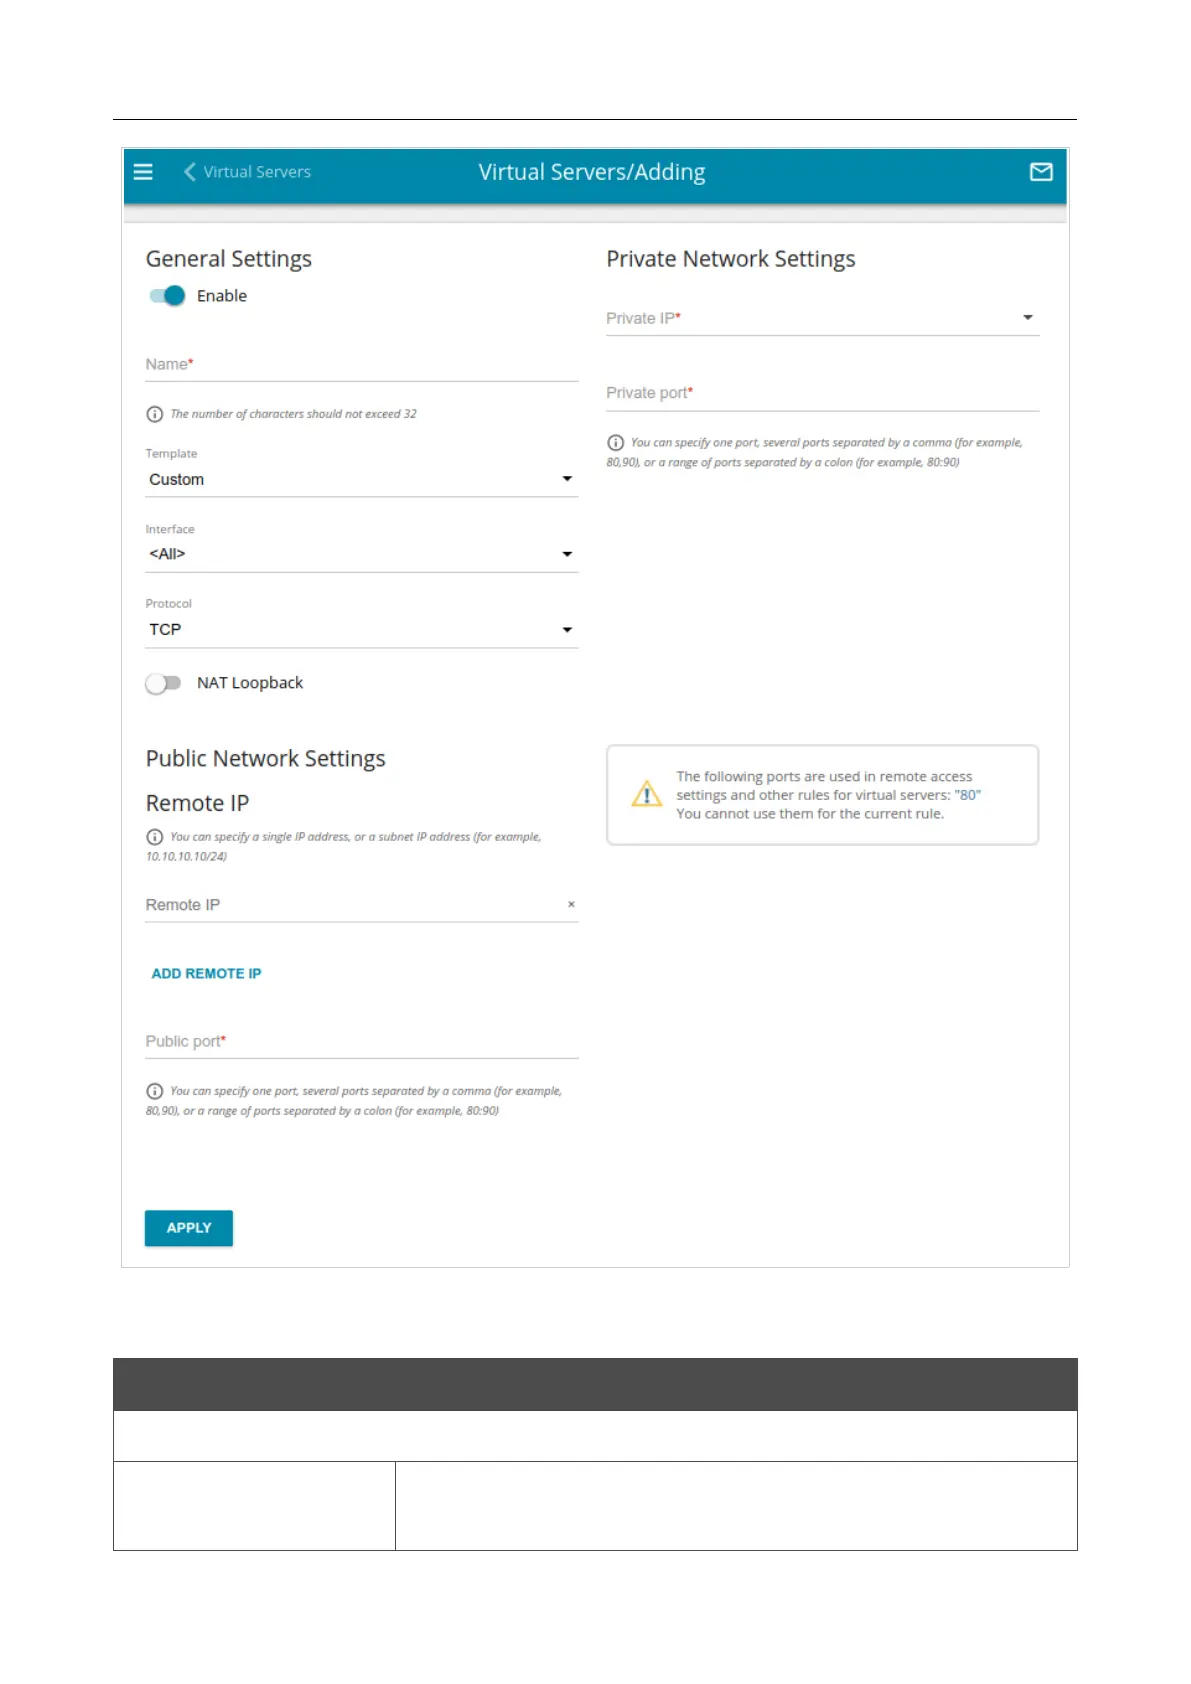Click ADD REMOTE IP link
1191x1684 pixels.
tap(206, 973)
